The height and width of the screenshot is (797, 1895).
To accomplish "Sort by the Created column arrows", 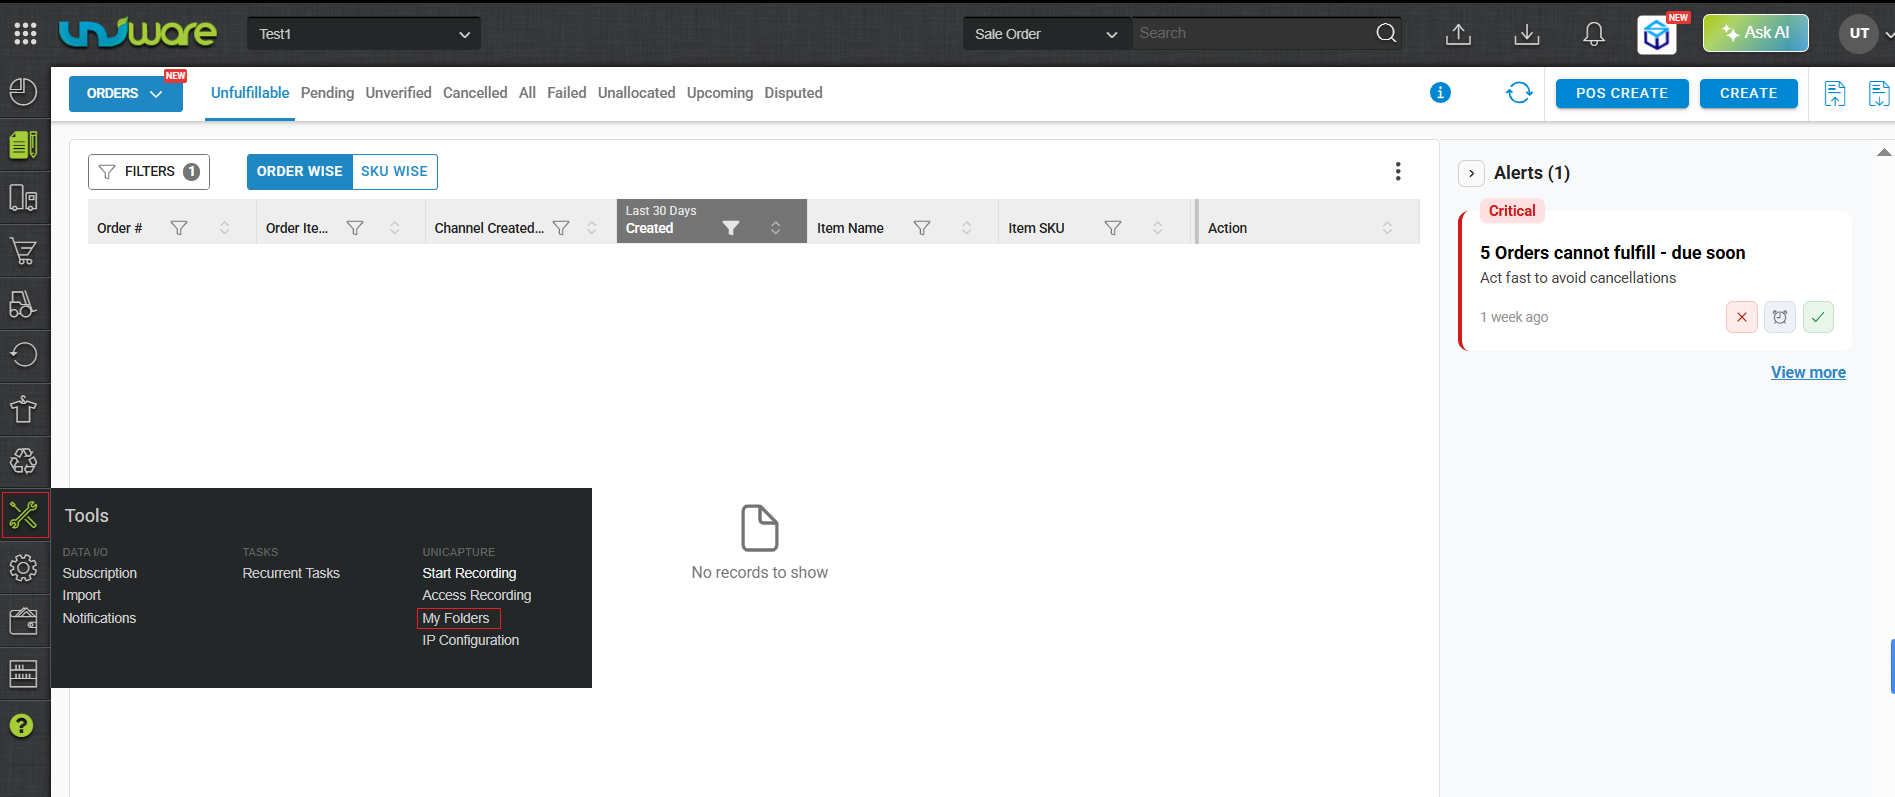I will pyautogui.click(x=776, y=228).
